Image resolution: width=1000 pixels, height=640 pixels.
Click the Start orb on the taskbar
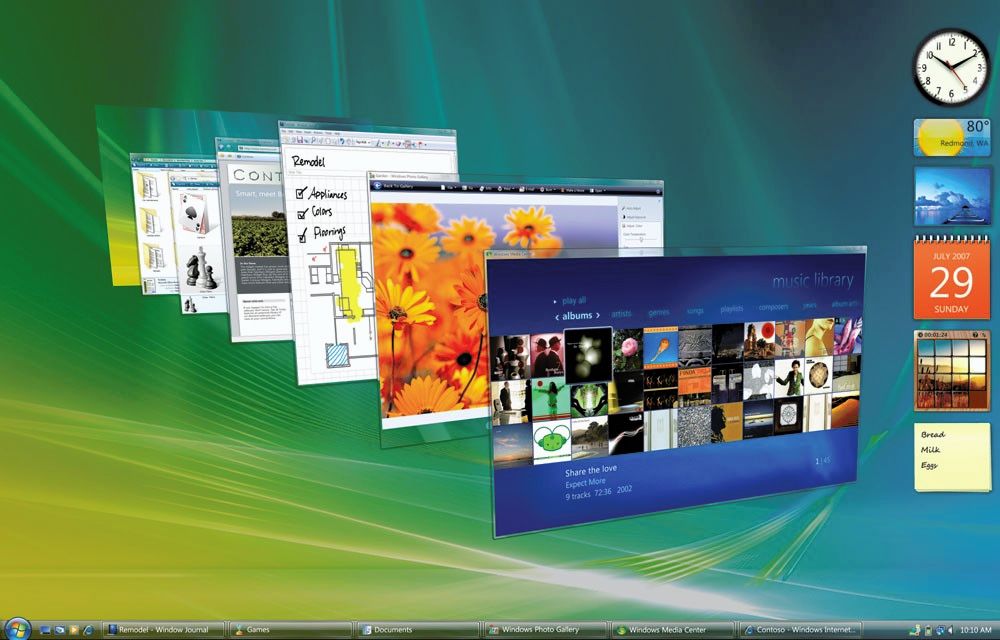coord(18,630)
